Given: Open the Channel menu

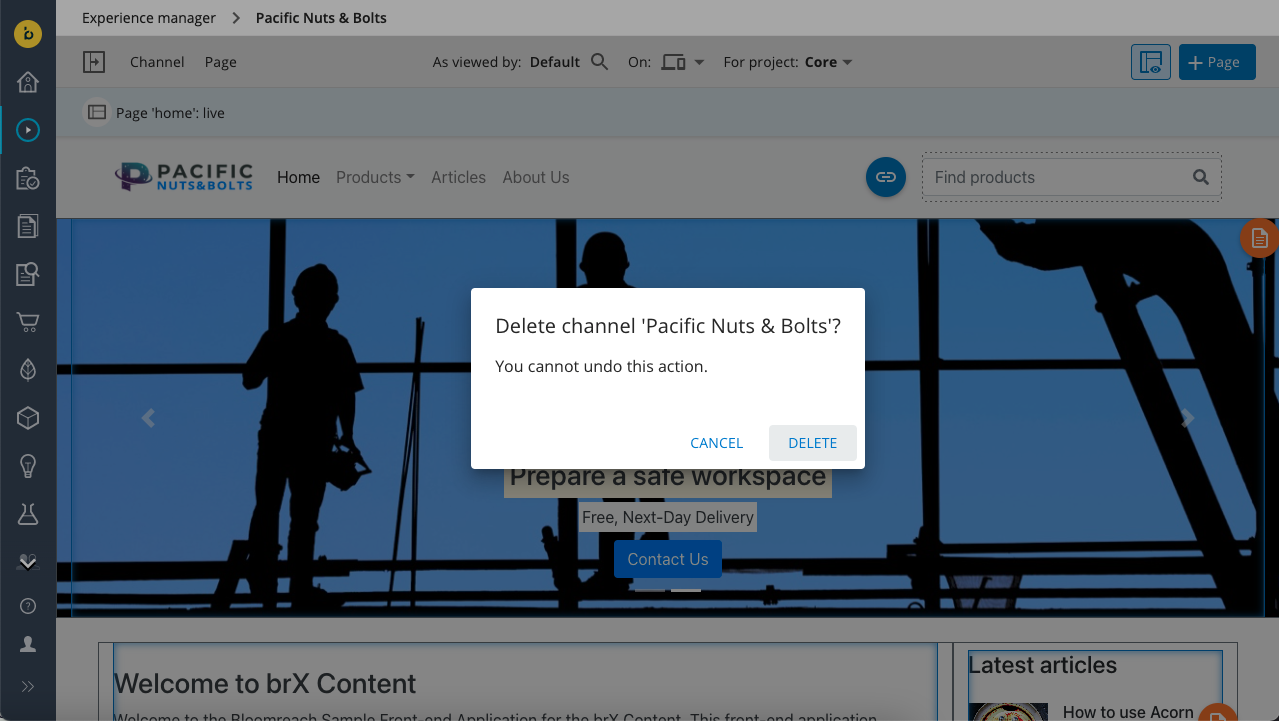Looking at the screenshot, I should (x=157, y=62).
